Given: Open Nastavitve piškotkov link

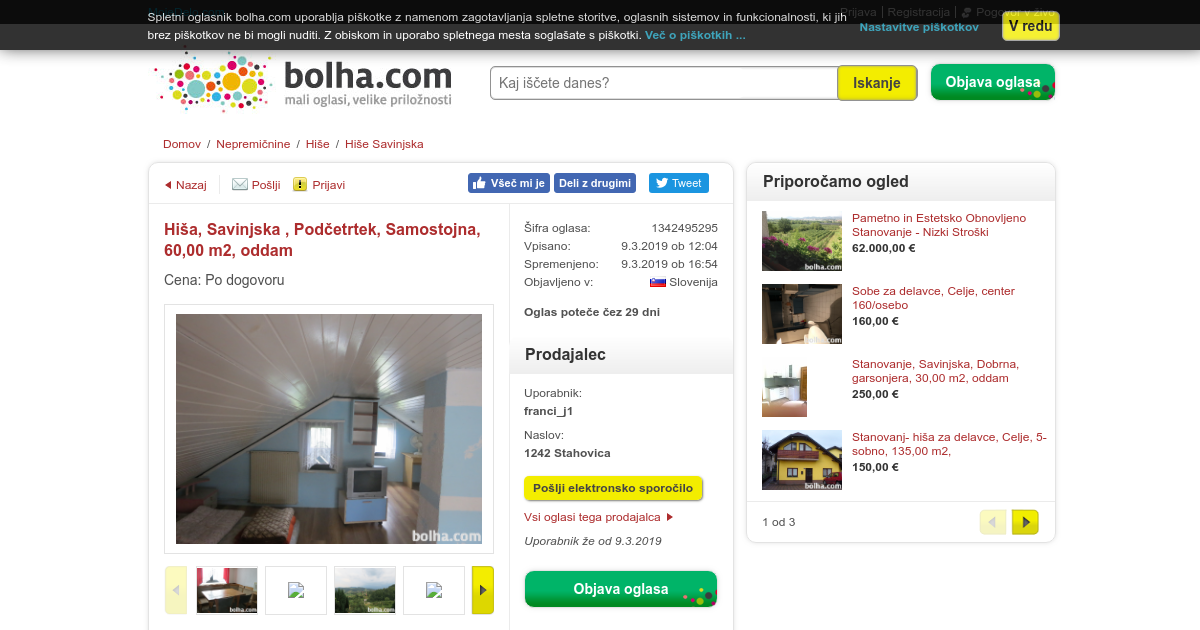Looking at the screenshot, I should (x=919, y=27).
